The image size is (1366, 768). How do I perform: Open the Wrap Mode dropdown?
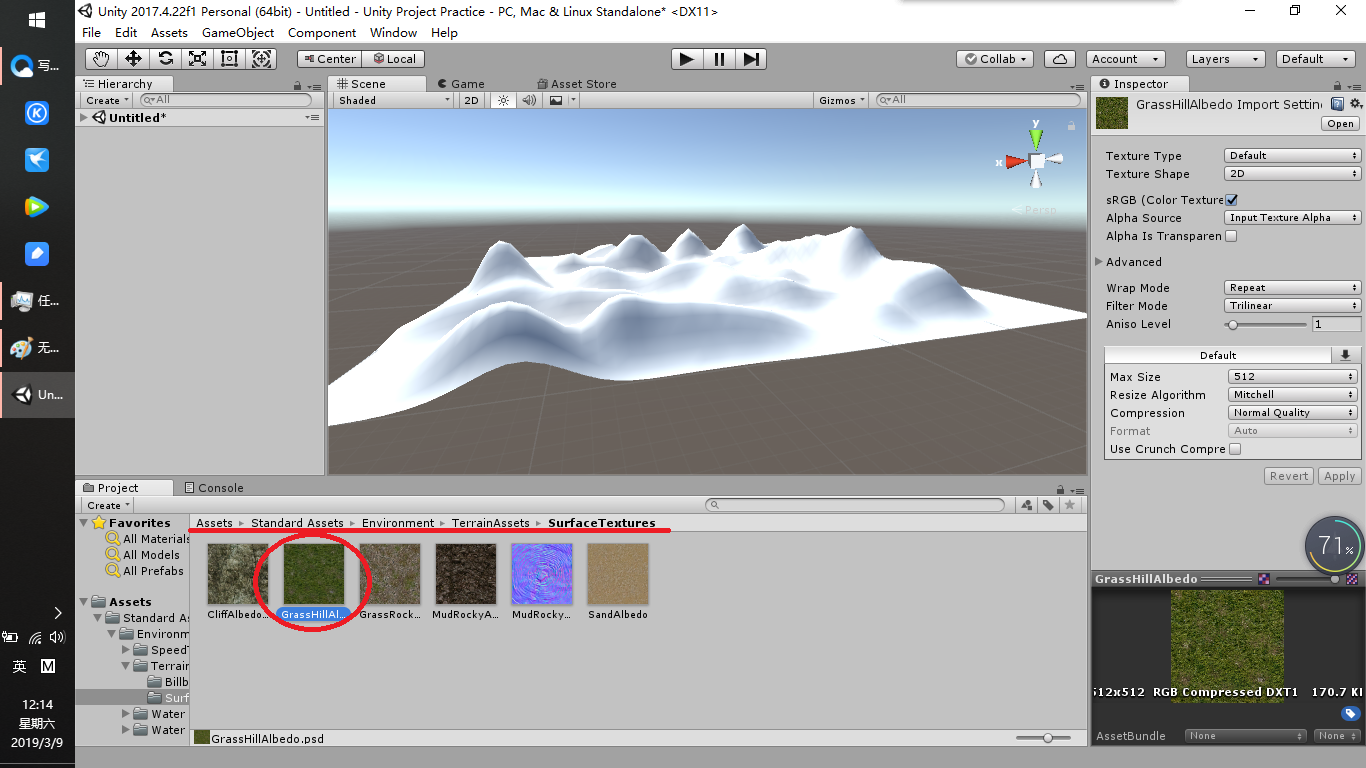(1292, 287)
